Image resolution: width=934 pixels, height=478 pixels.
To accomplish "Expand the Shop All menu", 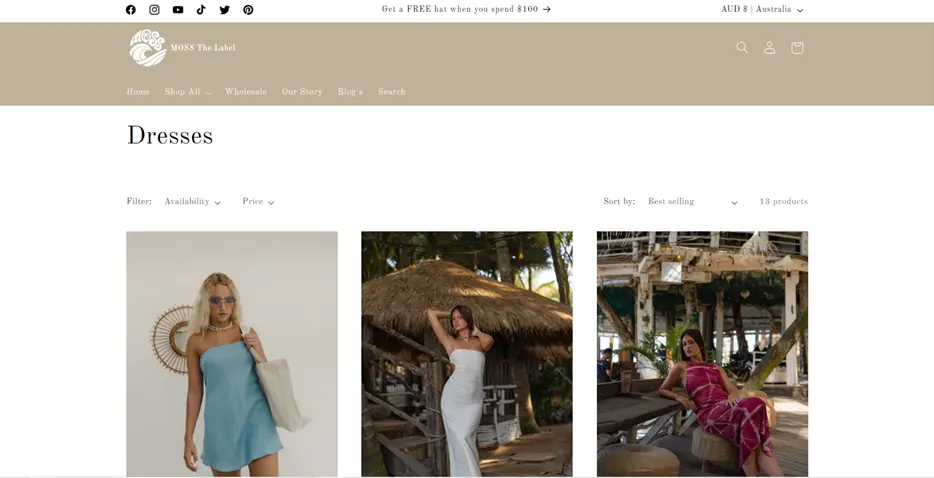I will pyautogui.click(x=188, y=92).
